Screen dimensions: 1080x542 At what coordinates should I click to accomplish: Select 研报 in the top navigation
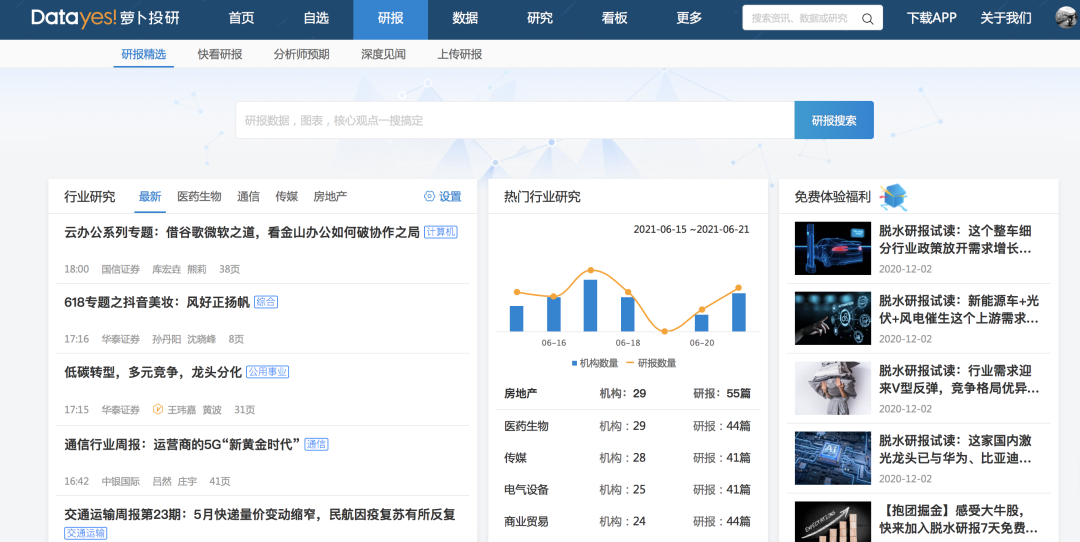point(391,19)
